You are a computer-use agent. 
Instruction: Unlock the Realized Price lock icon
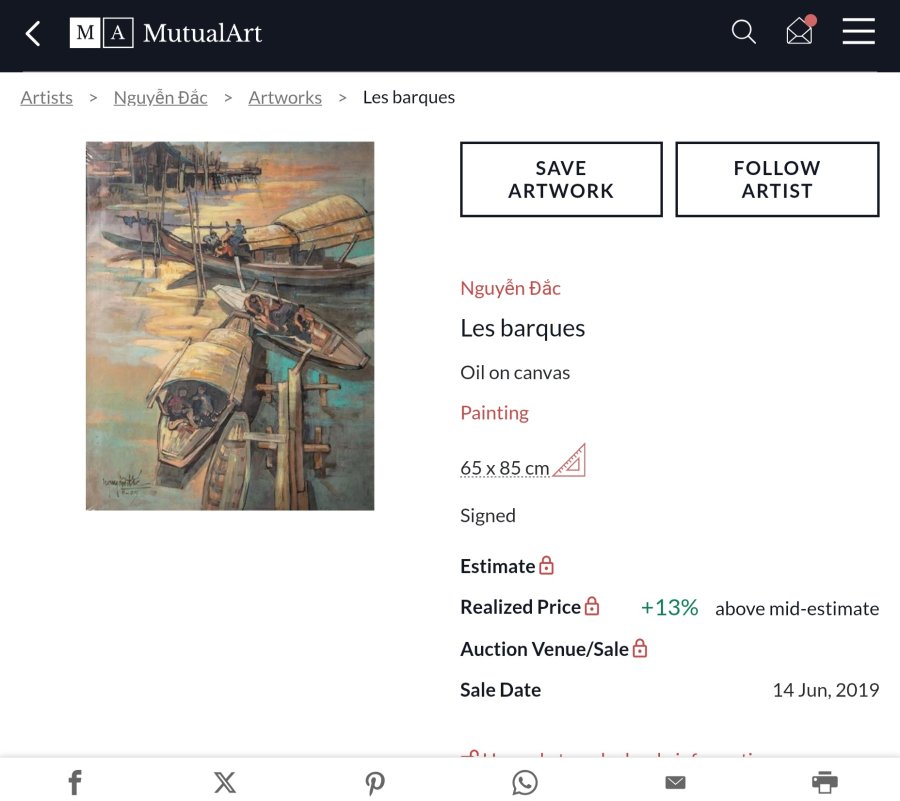coord(592,607)
